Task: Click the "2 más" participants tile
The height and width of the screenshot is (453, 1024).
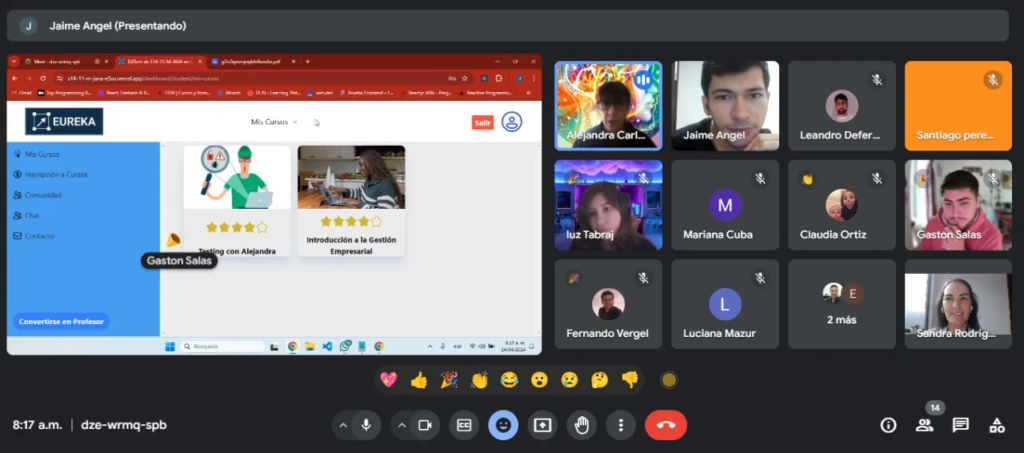Action: click(x=841, y=304)
